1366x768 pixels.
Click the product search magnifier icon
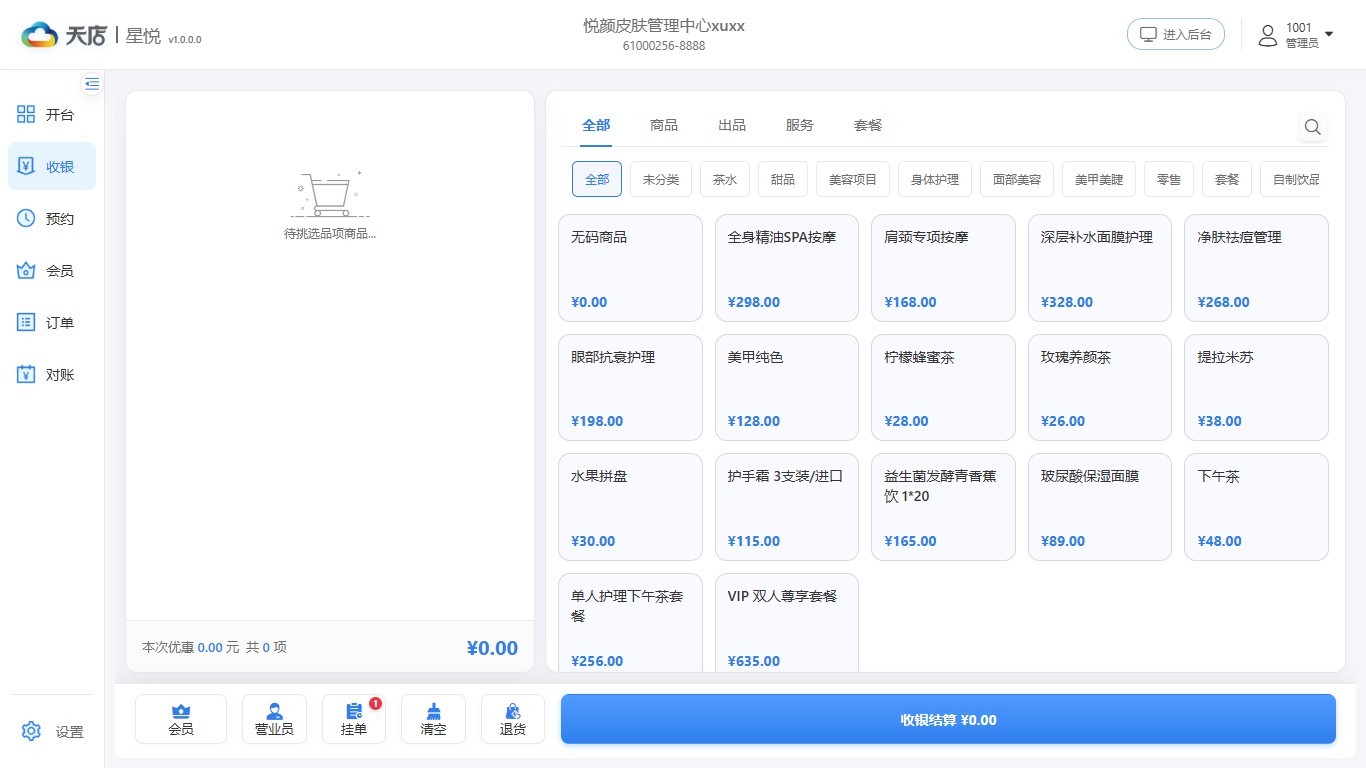pyautogui.click(x=1313, y=127)
